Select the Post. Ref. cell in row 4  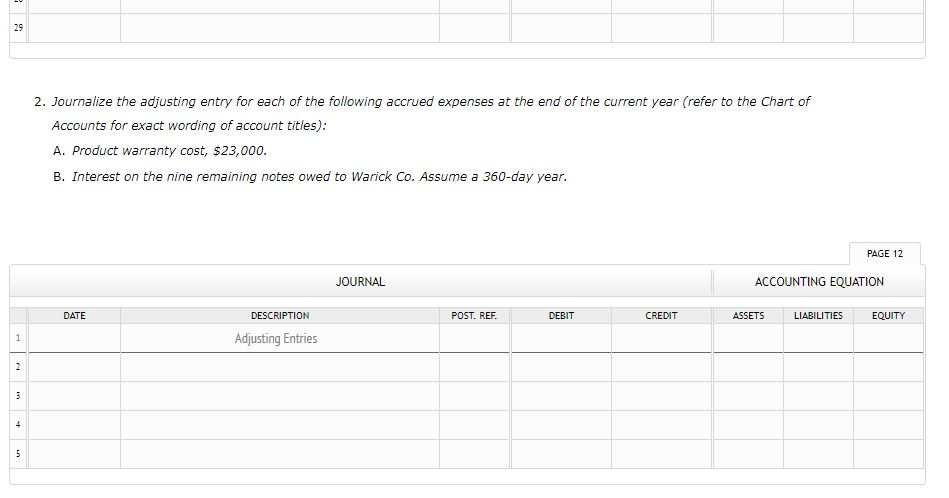pyautogui.click(x=474, y=426)
